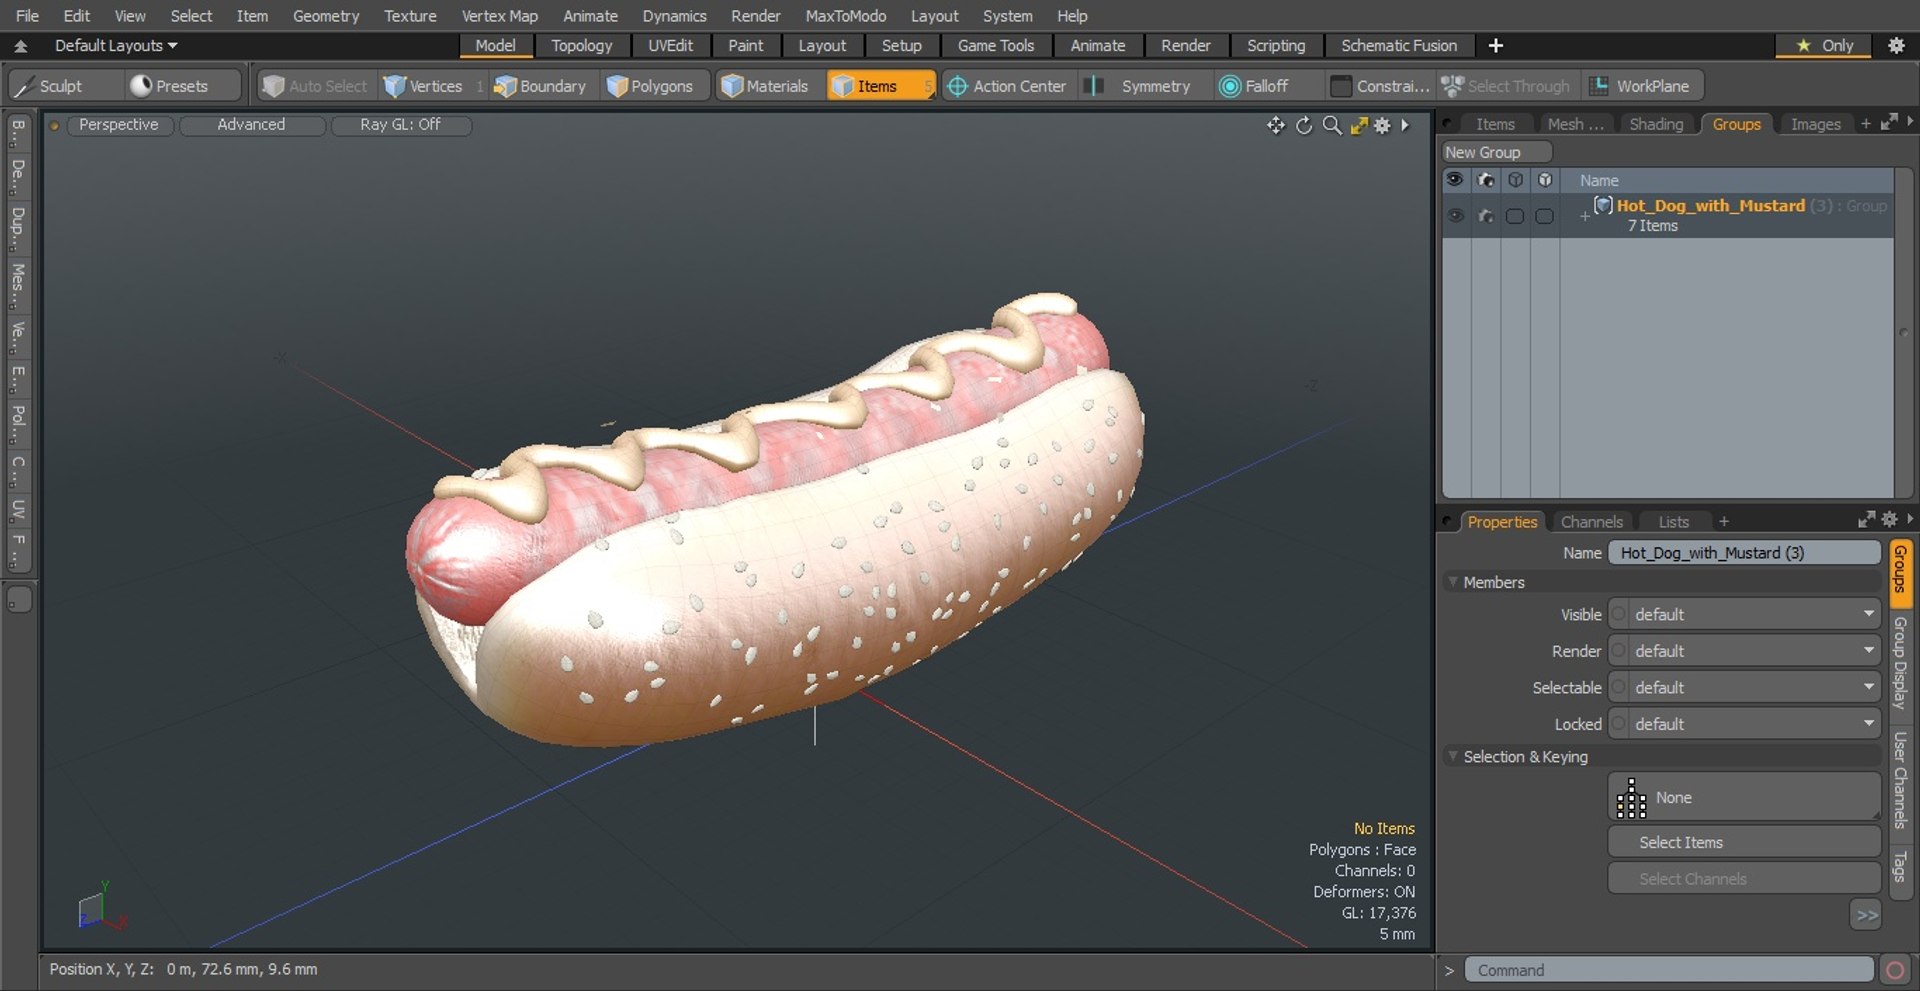
Task: Toggle render camera for Hot_Dog_with_Mustard group
Action: 1486,216
